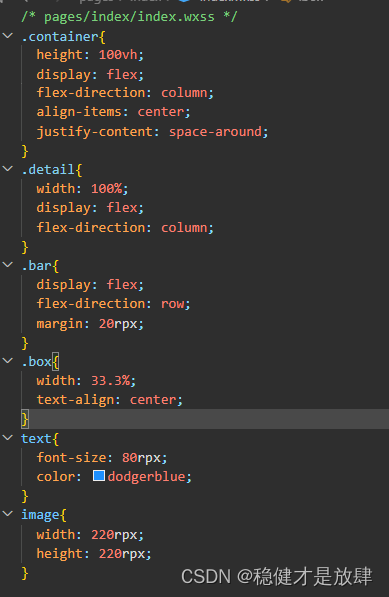
Task: Click the justify-content: space-around line
Action: coord(152,132)
